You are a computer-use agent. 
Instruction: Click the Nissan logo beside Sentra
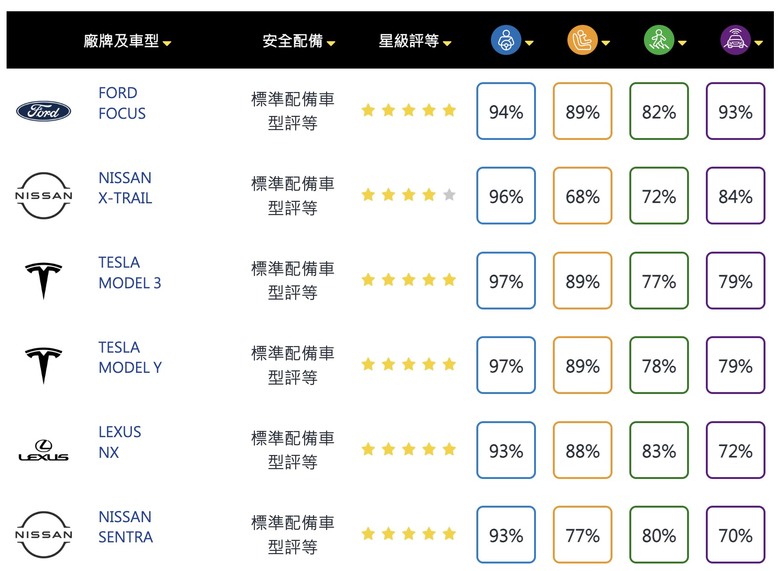coord(44,535)
